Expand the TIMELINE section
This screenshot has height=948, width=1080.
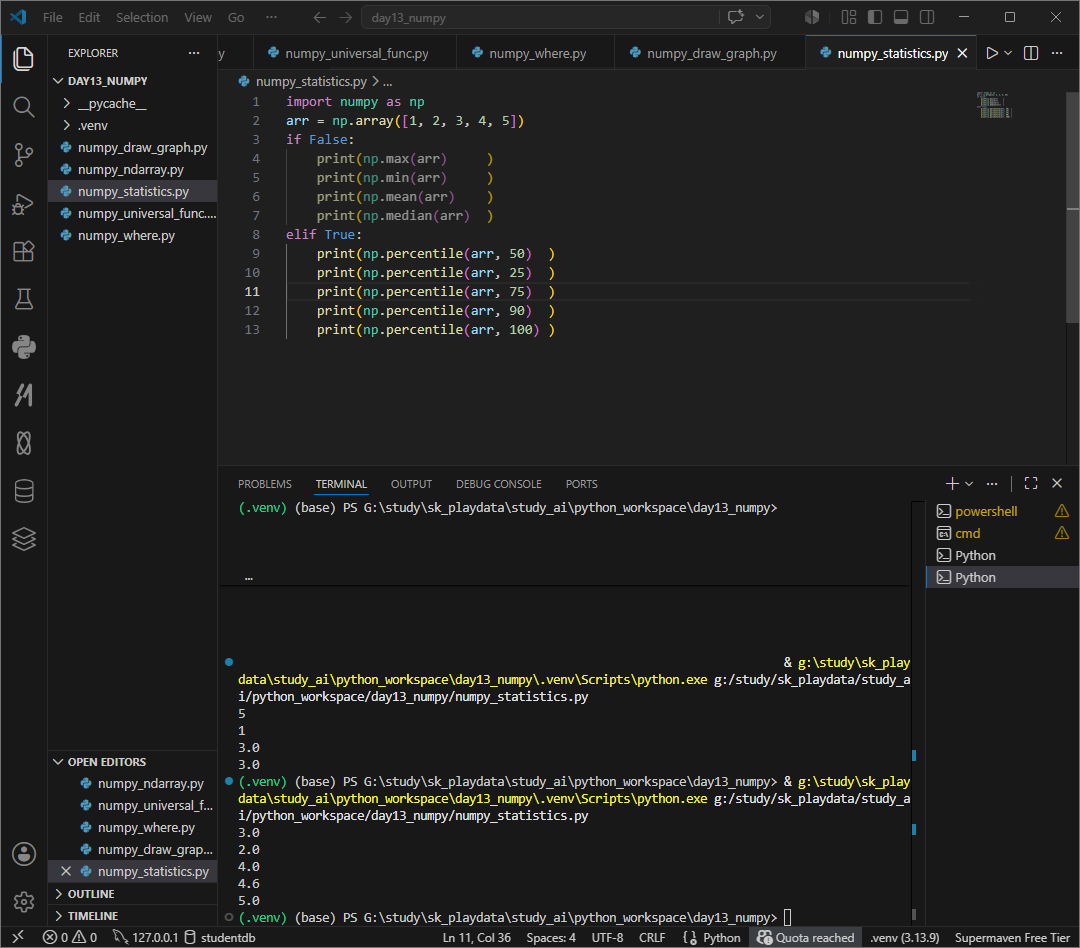132,916
